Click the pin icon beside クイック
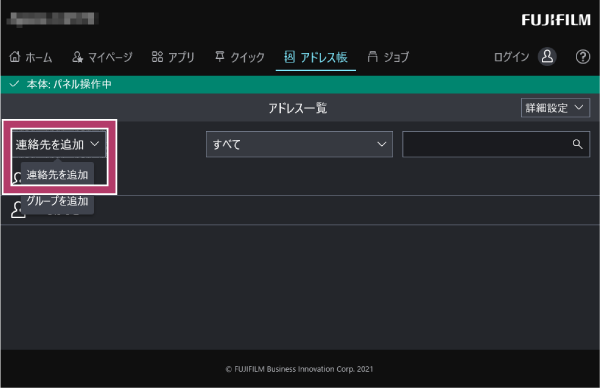Image resolution: width=600 pixels, height=389 pixels. [x=219, y=57]
